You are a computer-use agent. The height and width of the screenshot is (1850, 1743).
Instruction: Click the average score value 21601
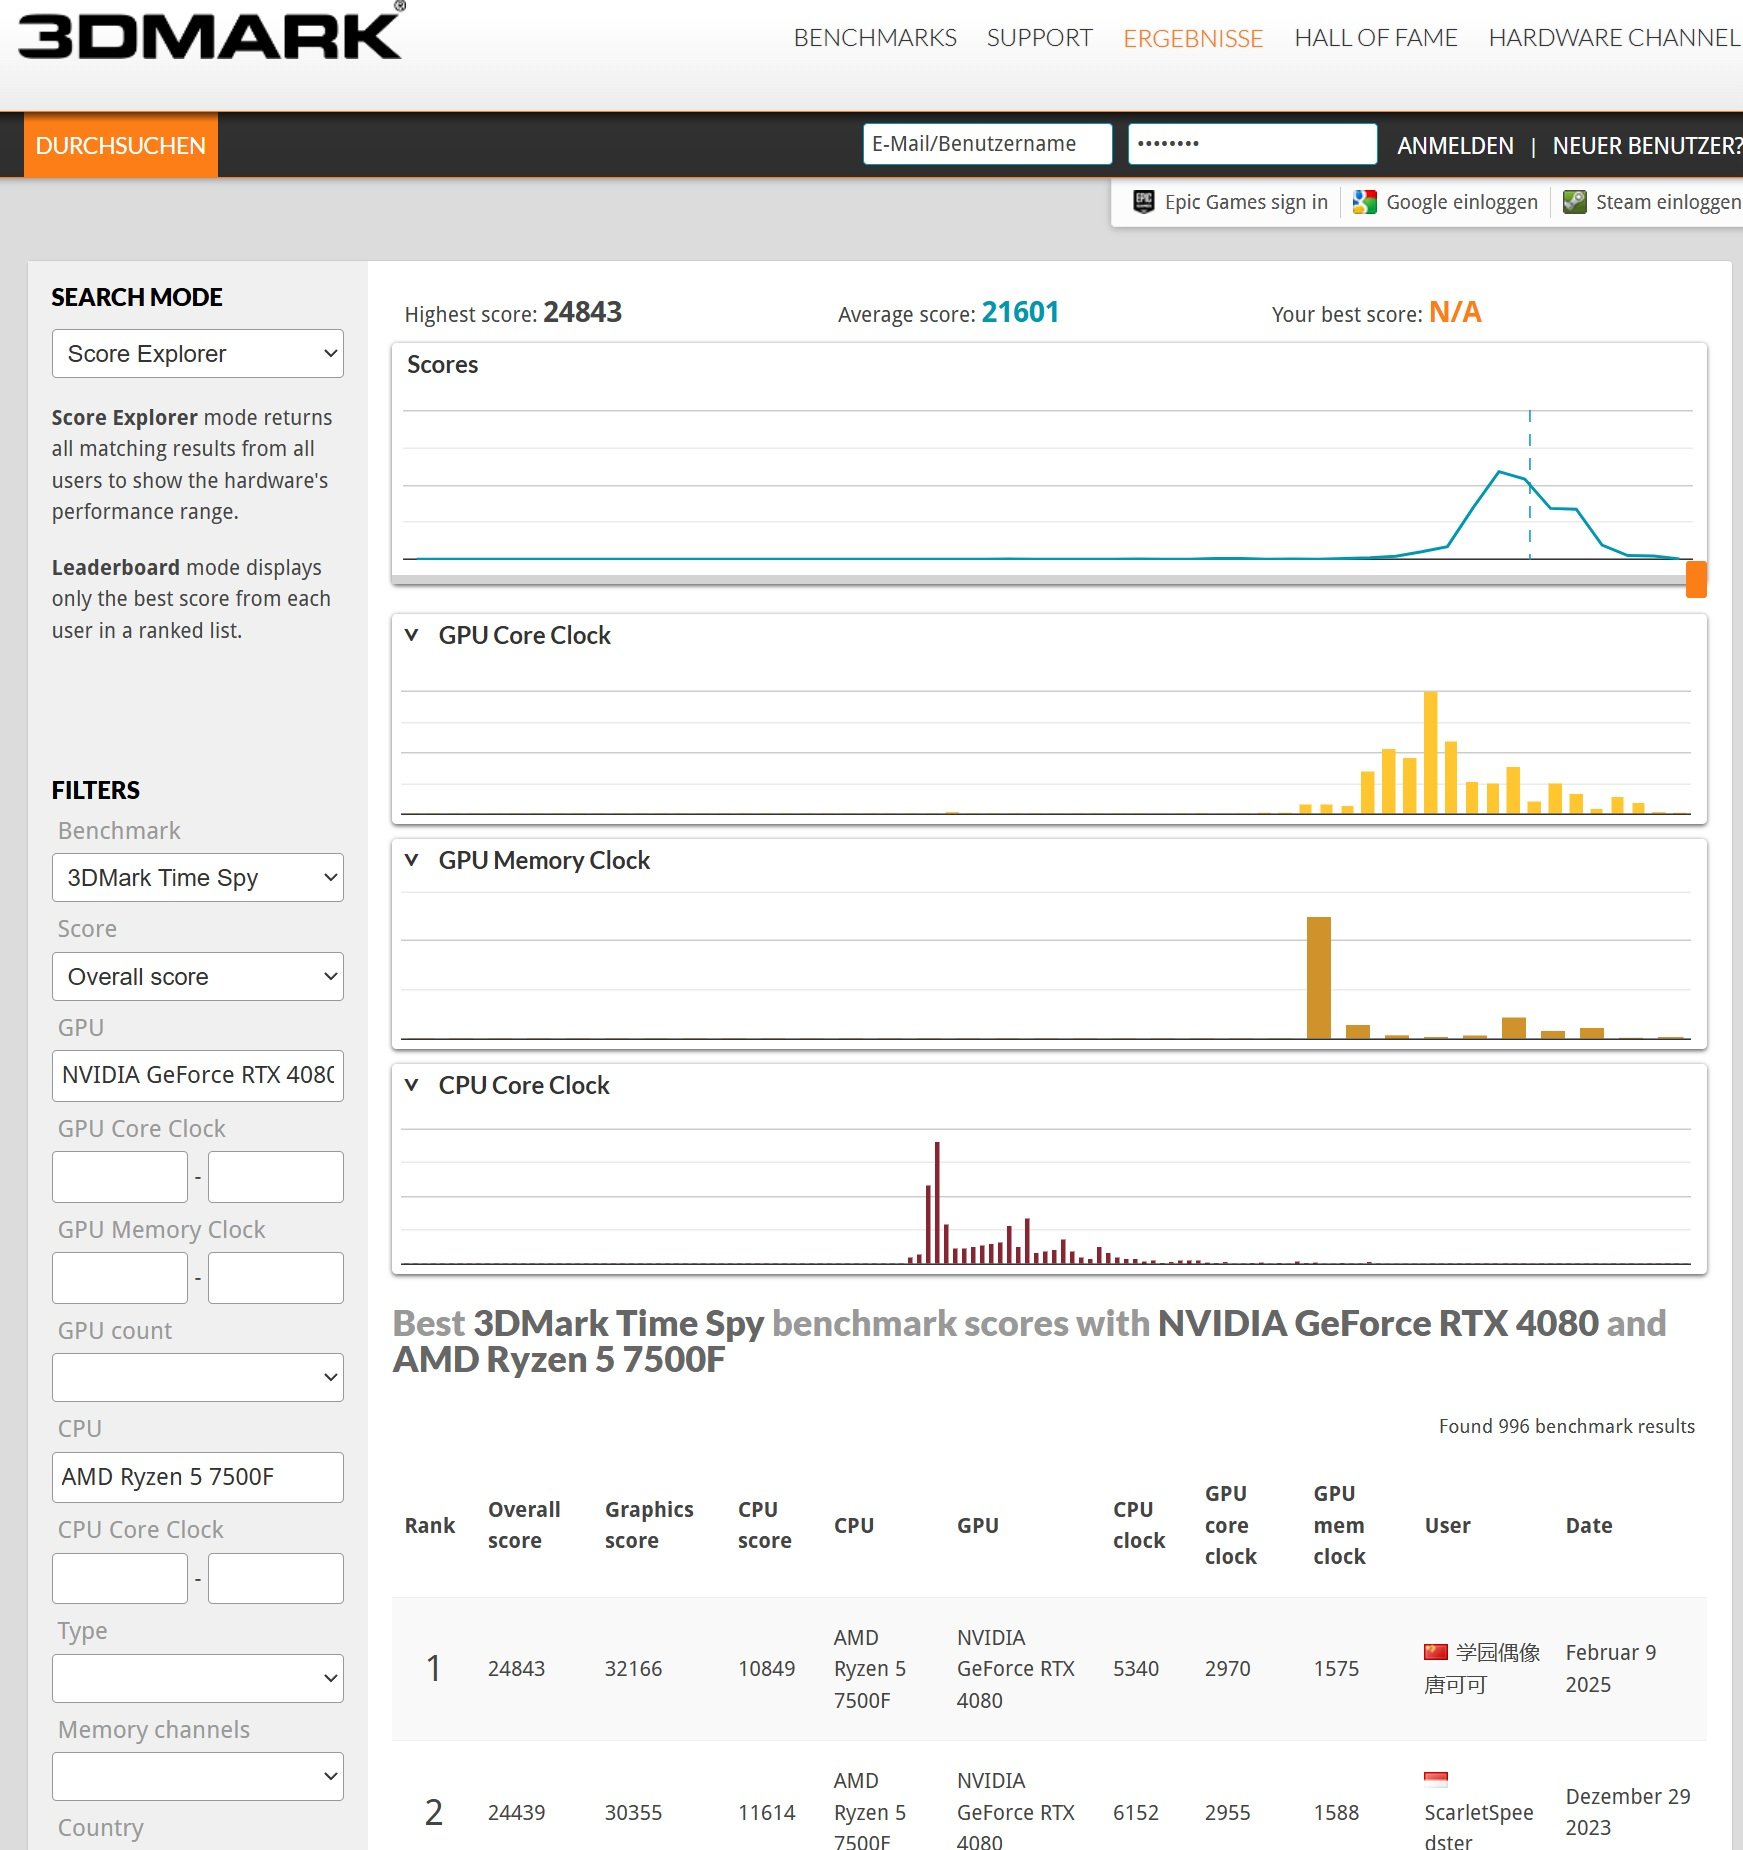click(1020, 312)
